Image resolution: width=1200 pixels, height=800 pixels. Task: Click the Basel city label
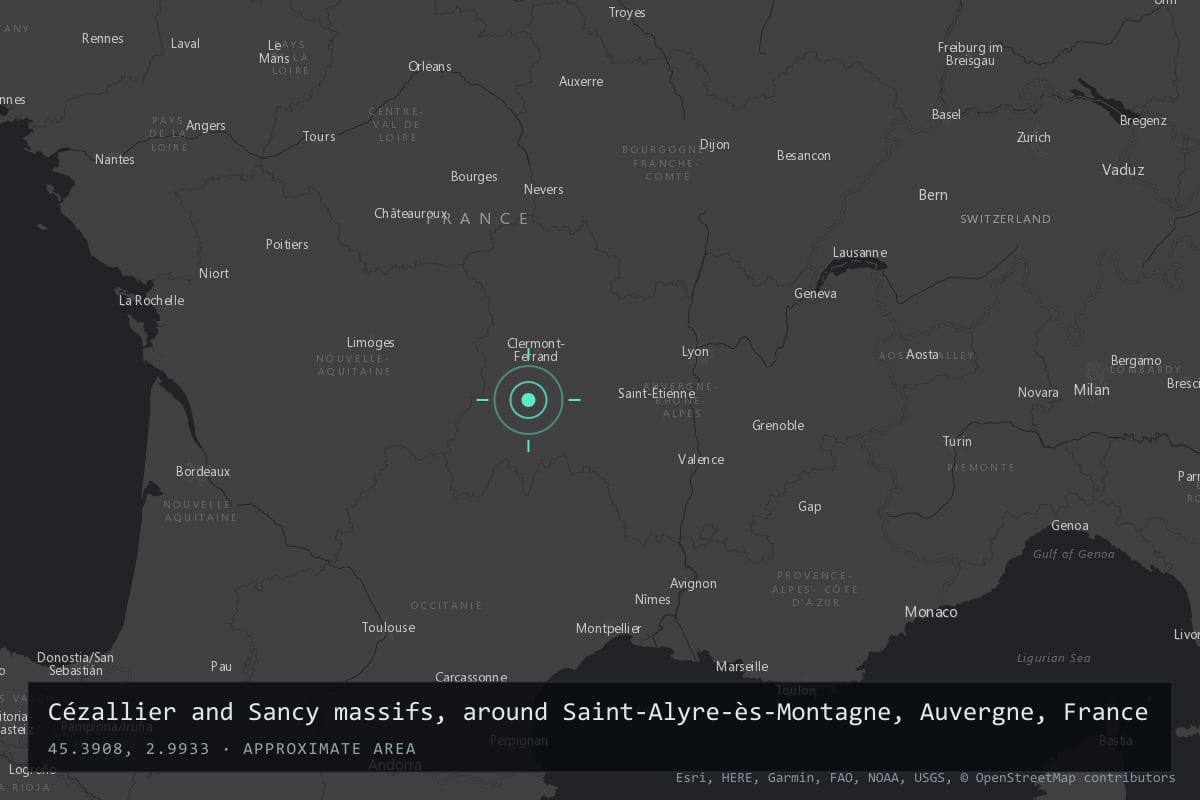coord(946,114)
